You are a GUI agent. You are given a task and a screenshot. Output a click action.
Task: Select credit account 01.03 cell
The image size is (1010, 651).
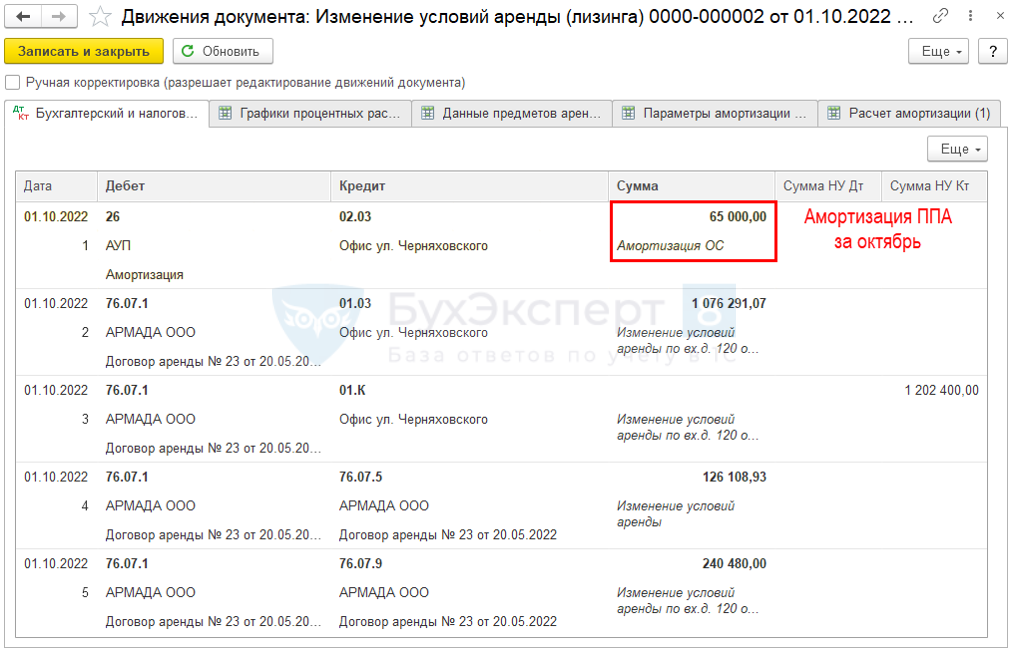point(355,303)
